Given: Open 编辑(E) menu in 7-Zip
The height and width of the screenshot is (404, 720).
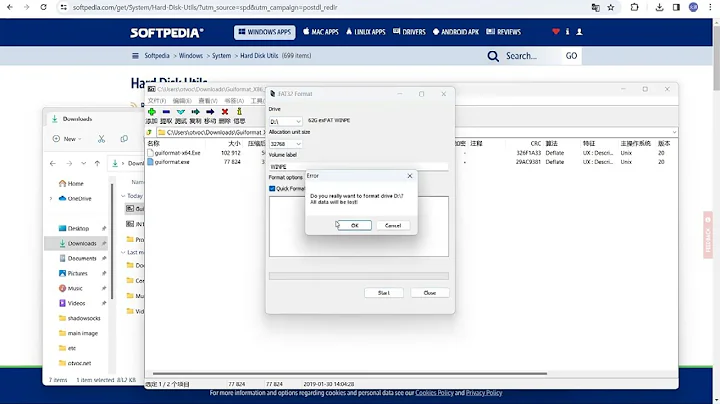Looking at the screenshot, I should click(182, 101).
